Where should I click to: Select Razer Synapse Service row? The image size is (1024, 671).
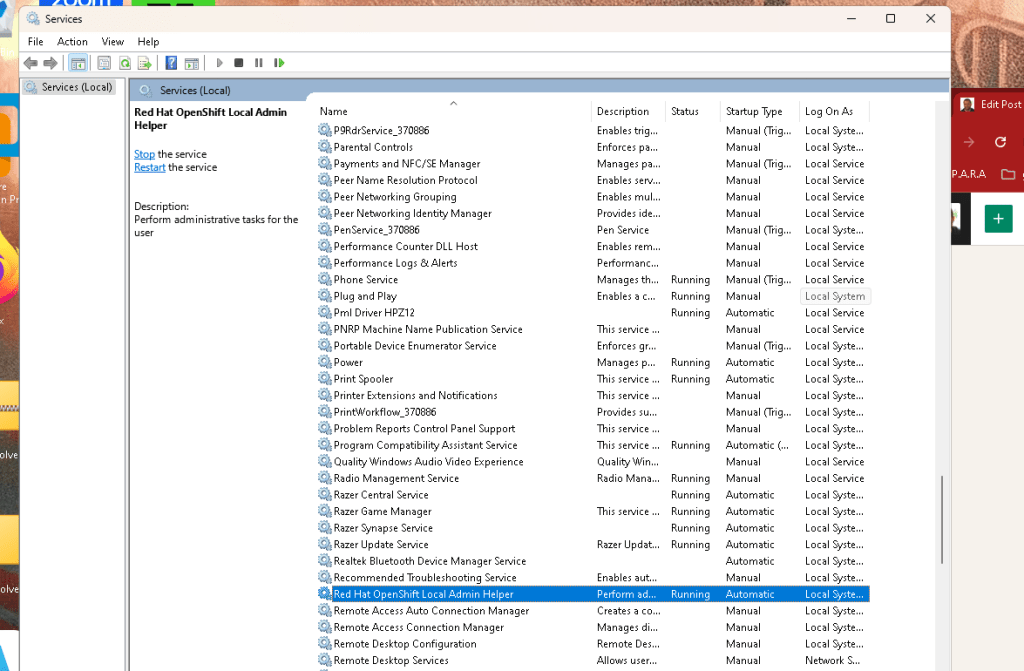tap(593, 528)
